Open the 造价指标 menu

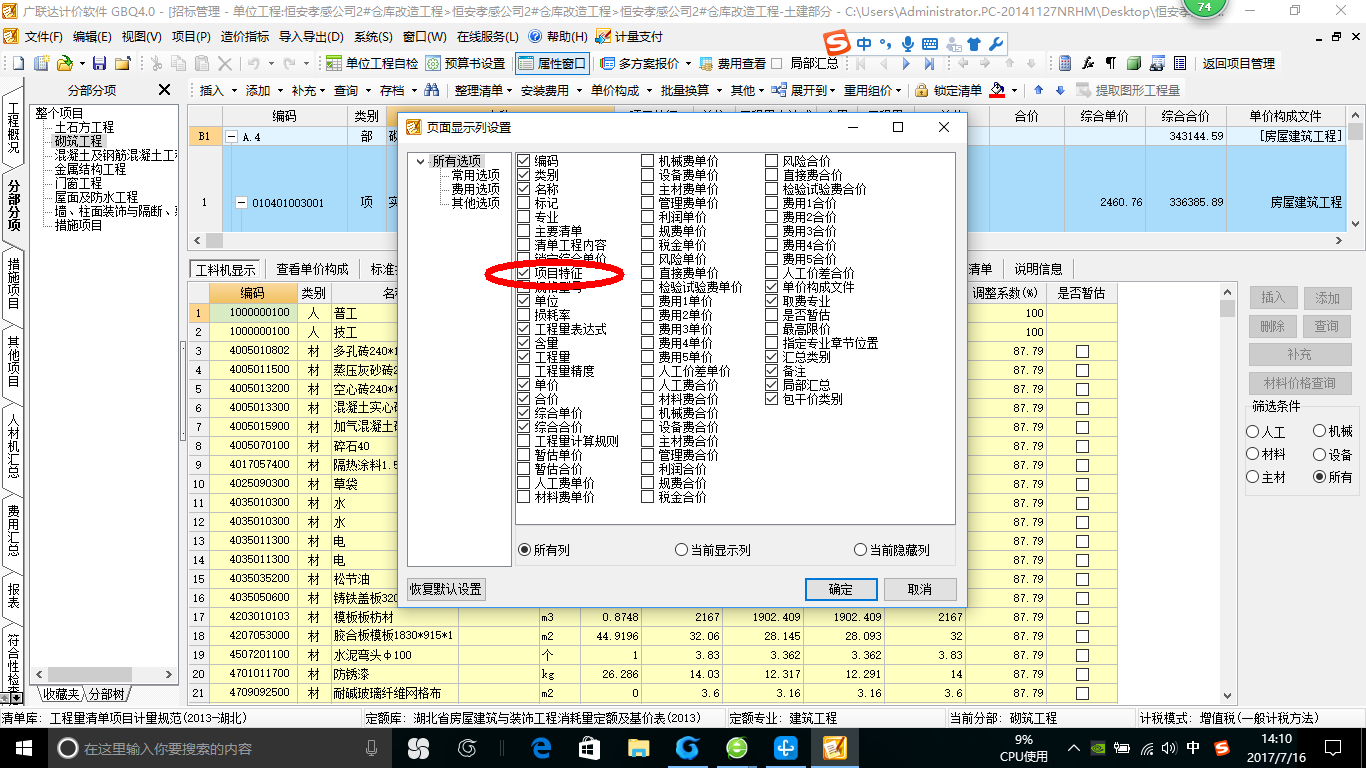point(245,36)
